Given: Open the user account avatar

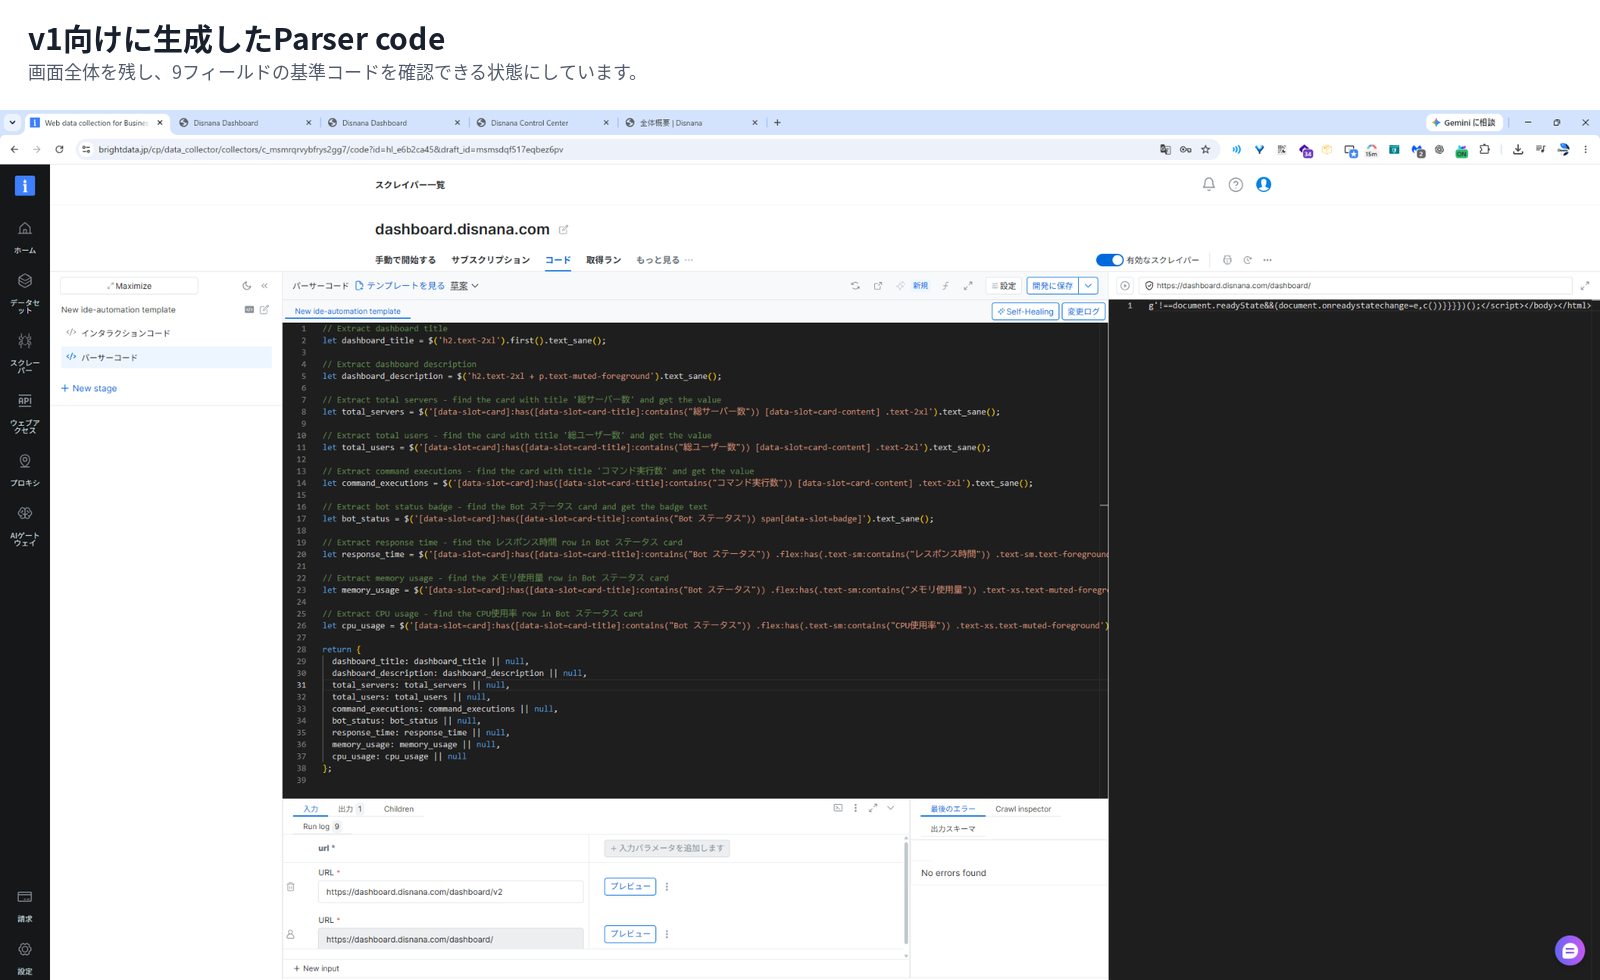Looking at the screenshot, I should pyautogui.click(x=1264, y=184).
